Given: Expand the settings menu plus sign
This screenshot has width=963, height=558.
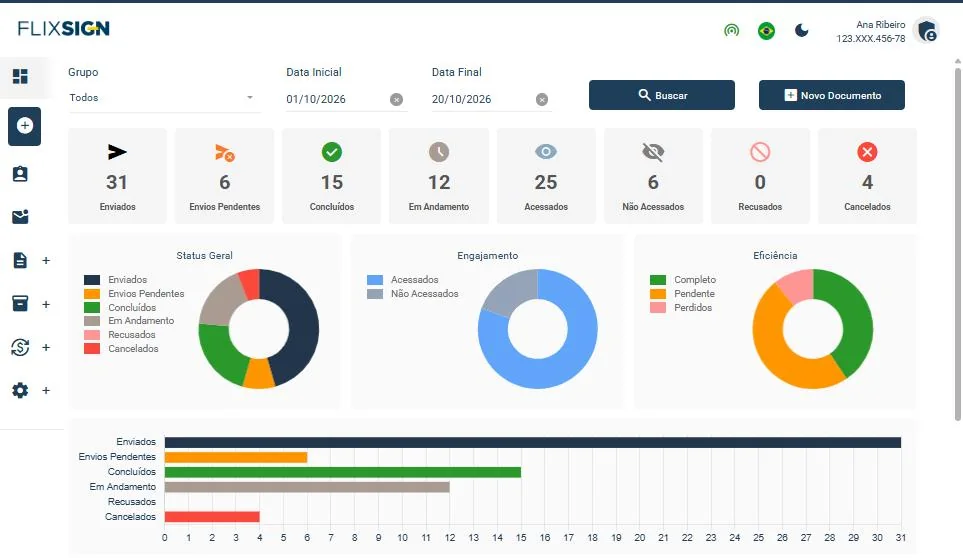Looking at the screenshot, I should (x=46, y=390).
